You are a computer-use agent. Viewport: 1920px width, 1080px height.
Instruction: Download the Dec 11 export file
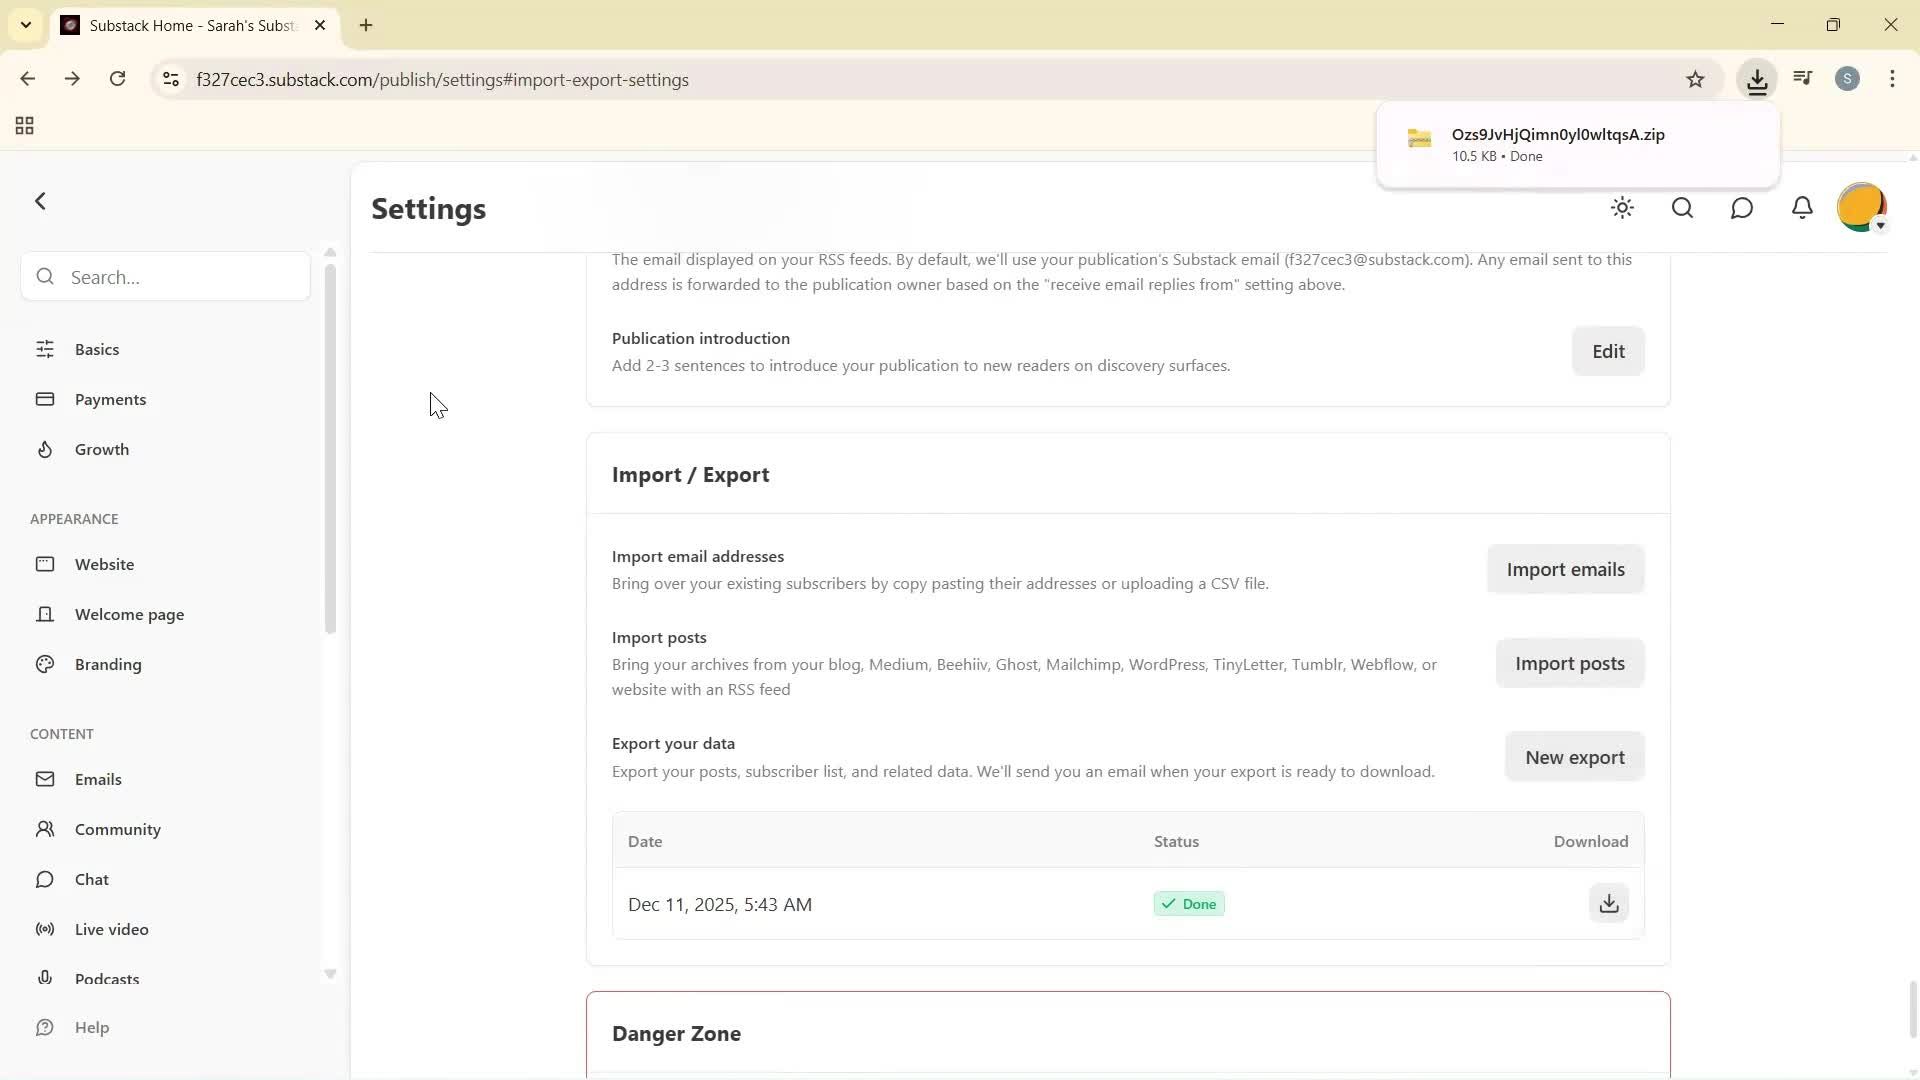tap(1608, 903)
